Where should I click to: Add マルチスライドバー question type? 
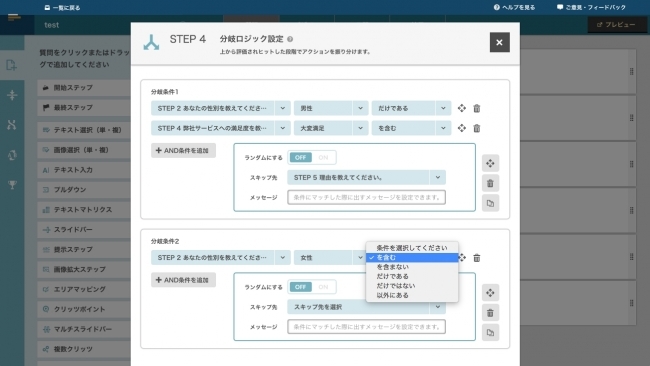click(84, 329)
